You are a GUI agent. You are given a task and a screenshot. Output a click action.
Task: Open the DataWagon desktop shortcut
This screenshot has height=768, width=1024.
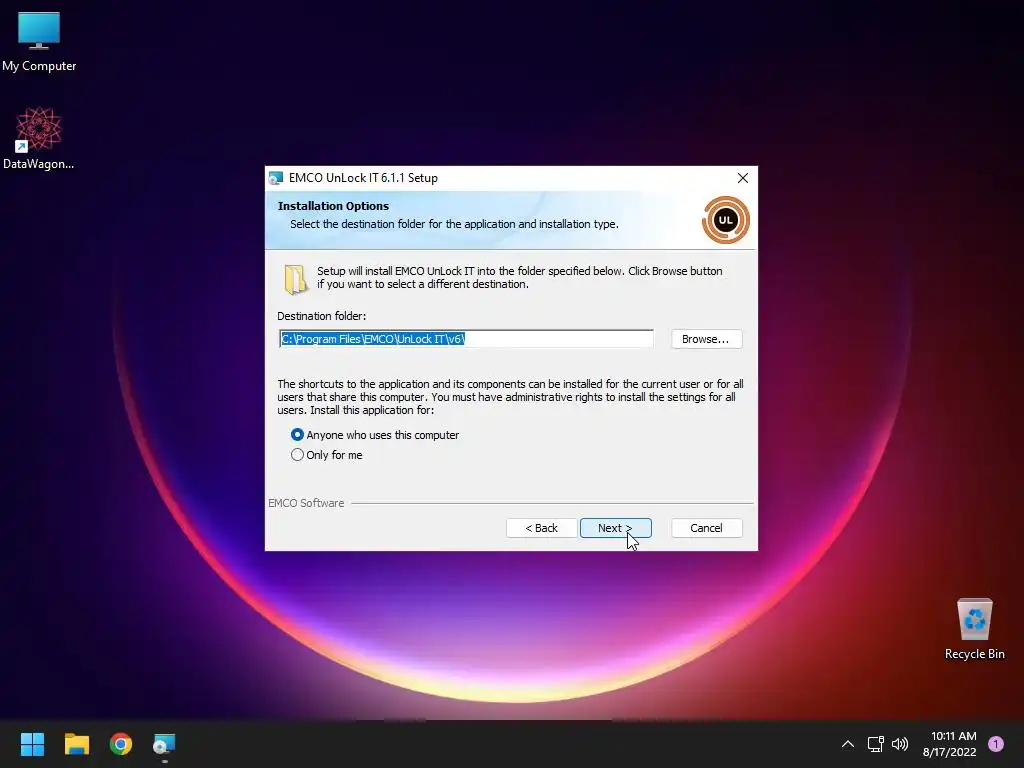(x=39, y=138)
